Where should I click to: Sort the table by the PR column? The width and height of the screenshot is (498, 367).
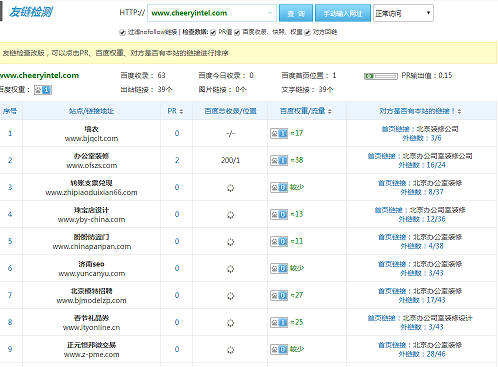(x=175, y=111)
